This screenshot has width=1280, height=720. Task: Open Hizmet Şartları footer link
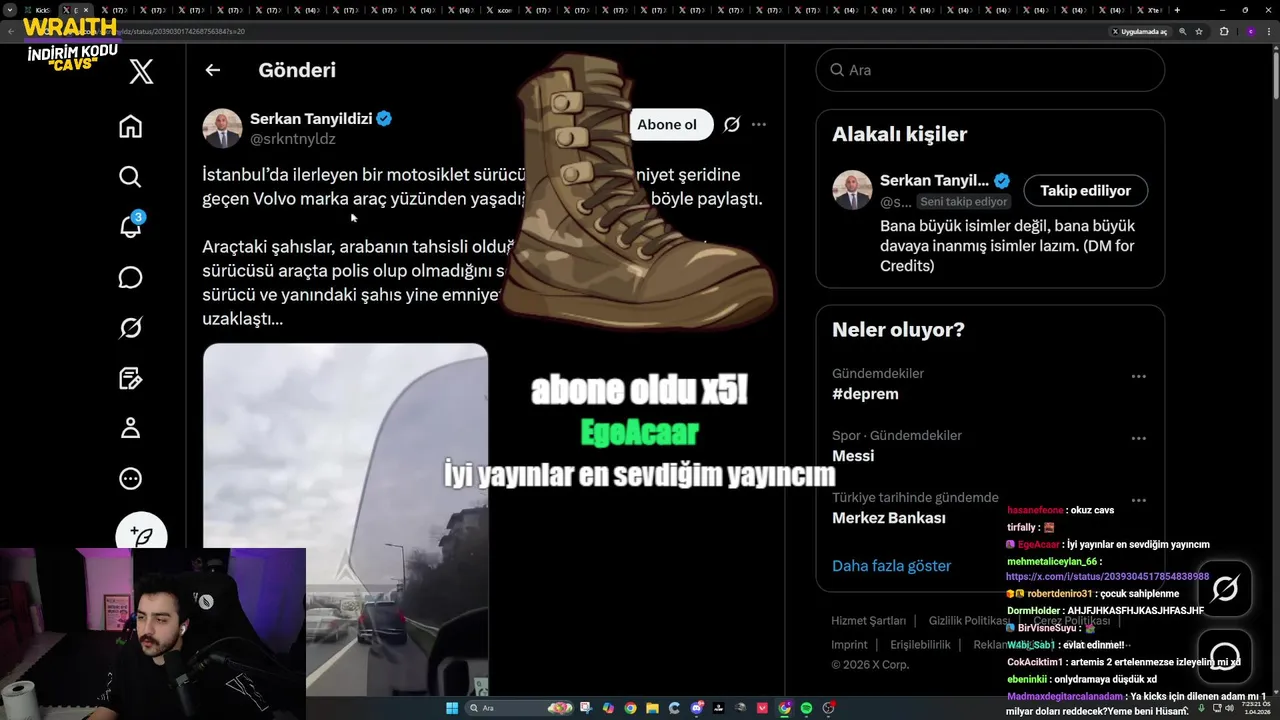pos(868,621)
